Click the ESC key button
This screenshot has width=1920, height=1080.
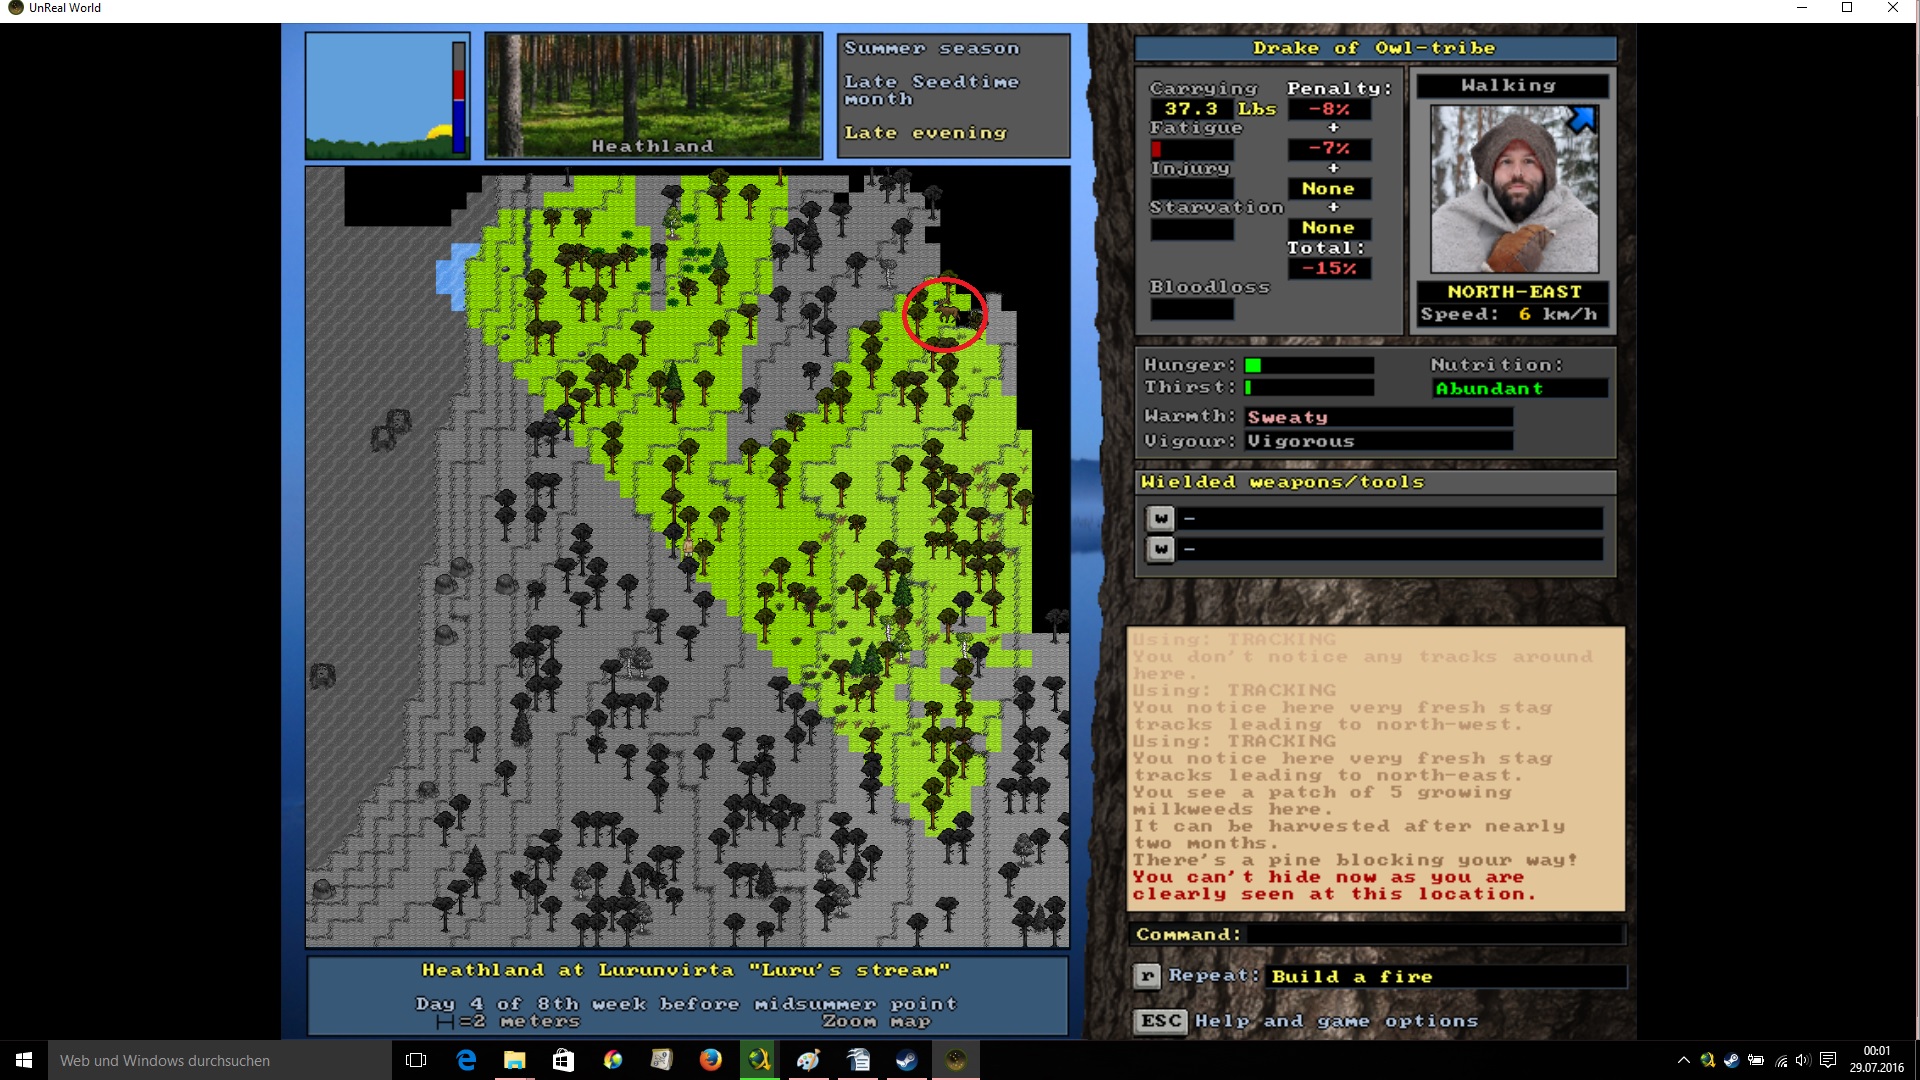1160,1021
